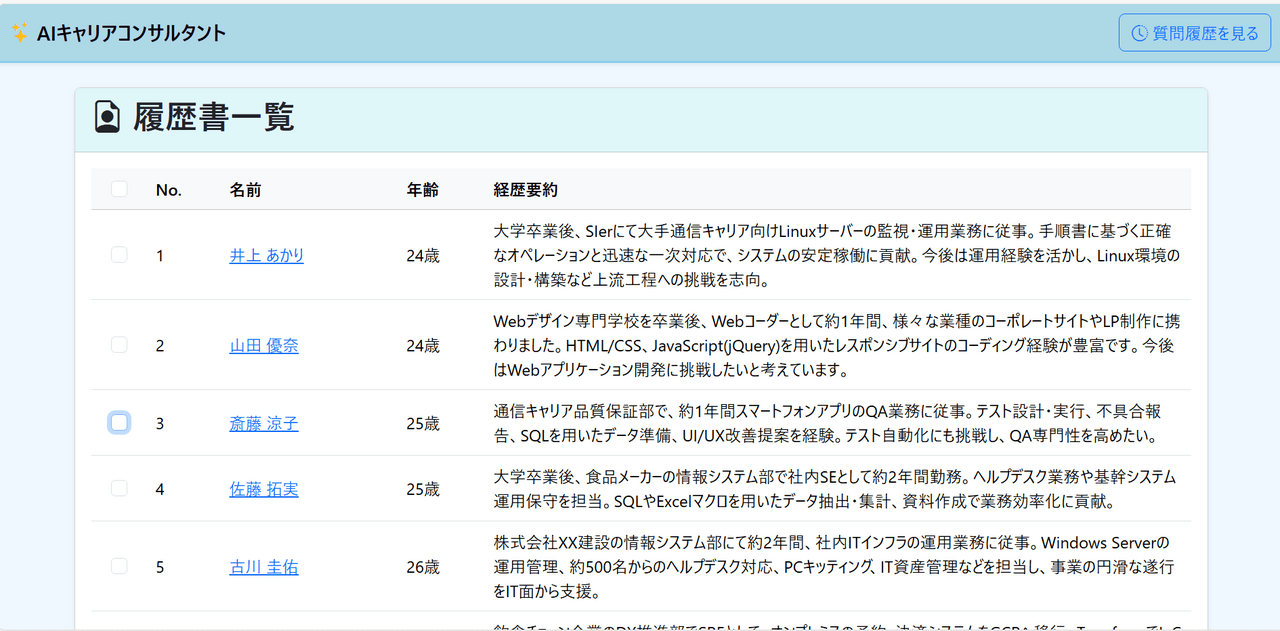This screenshot has width=1280, height=631.
Task: Open 井上 あかり resume link
Action: (x=266, y=256)
